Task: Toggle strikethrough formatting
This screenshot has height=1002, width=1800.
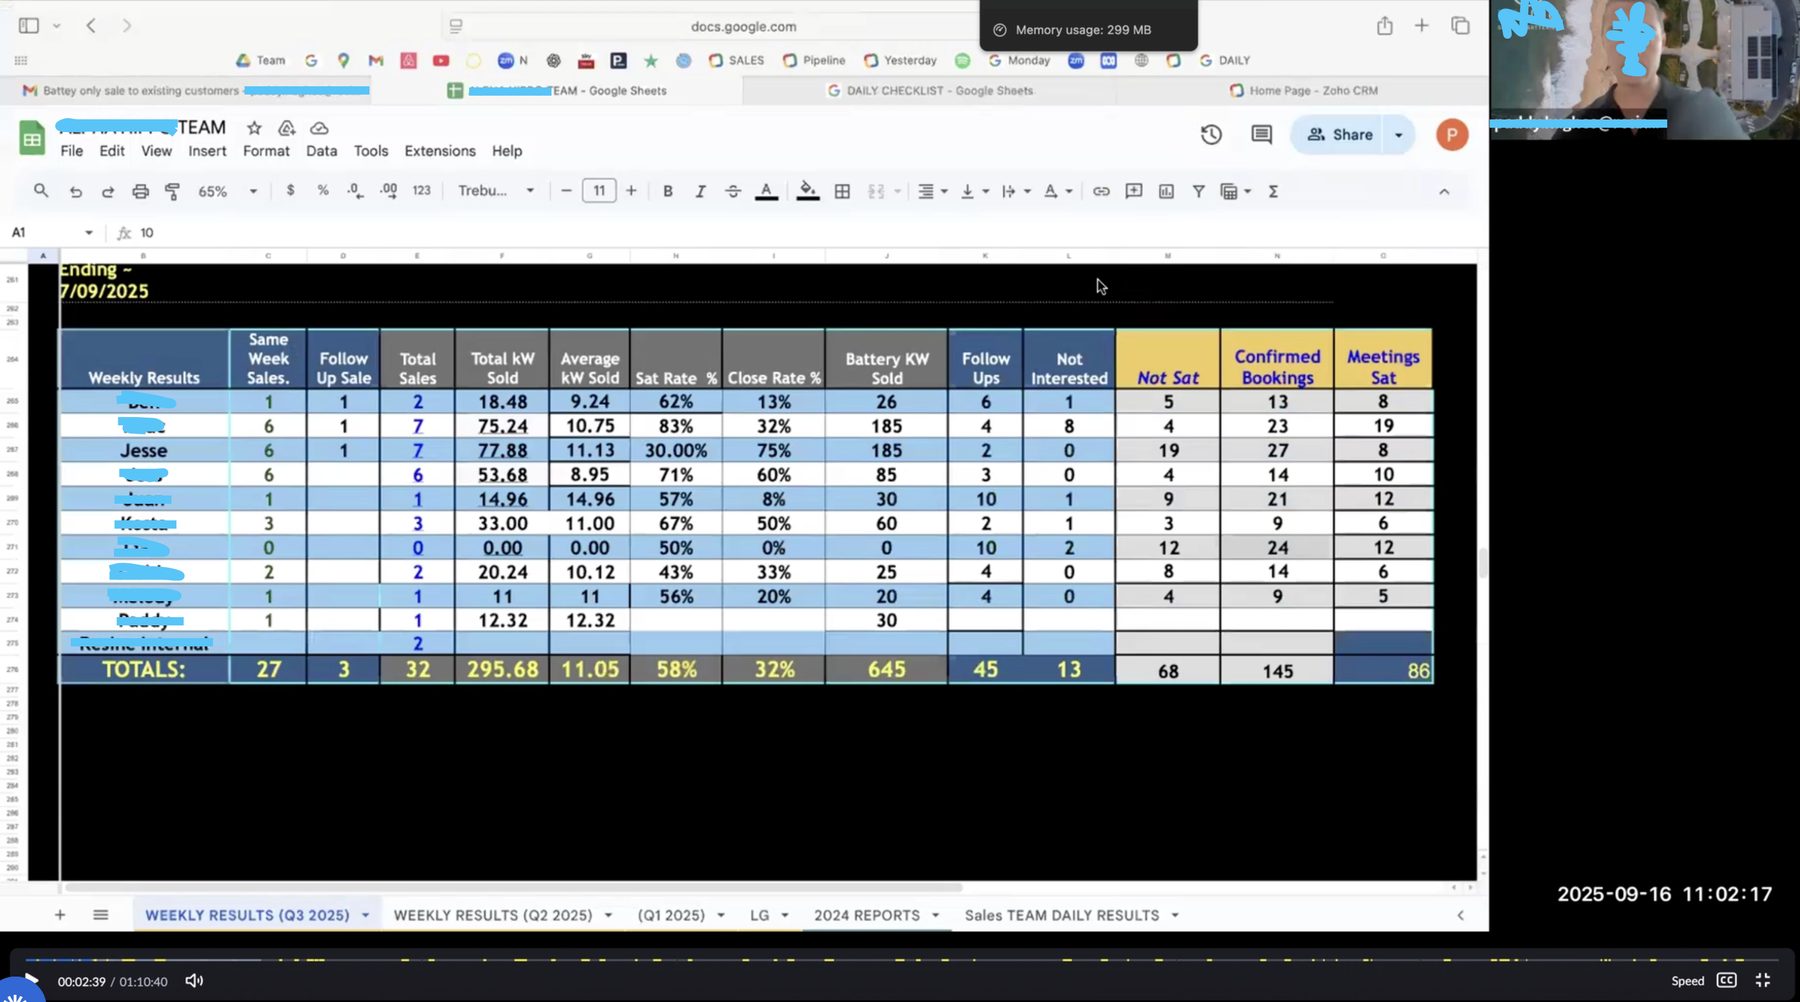Action: click(733, 191)
